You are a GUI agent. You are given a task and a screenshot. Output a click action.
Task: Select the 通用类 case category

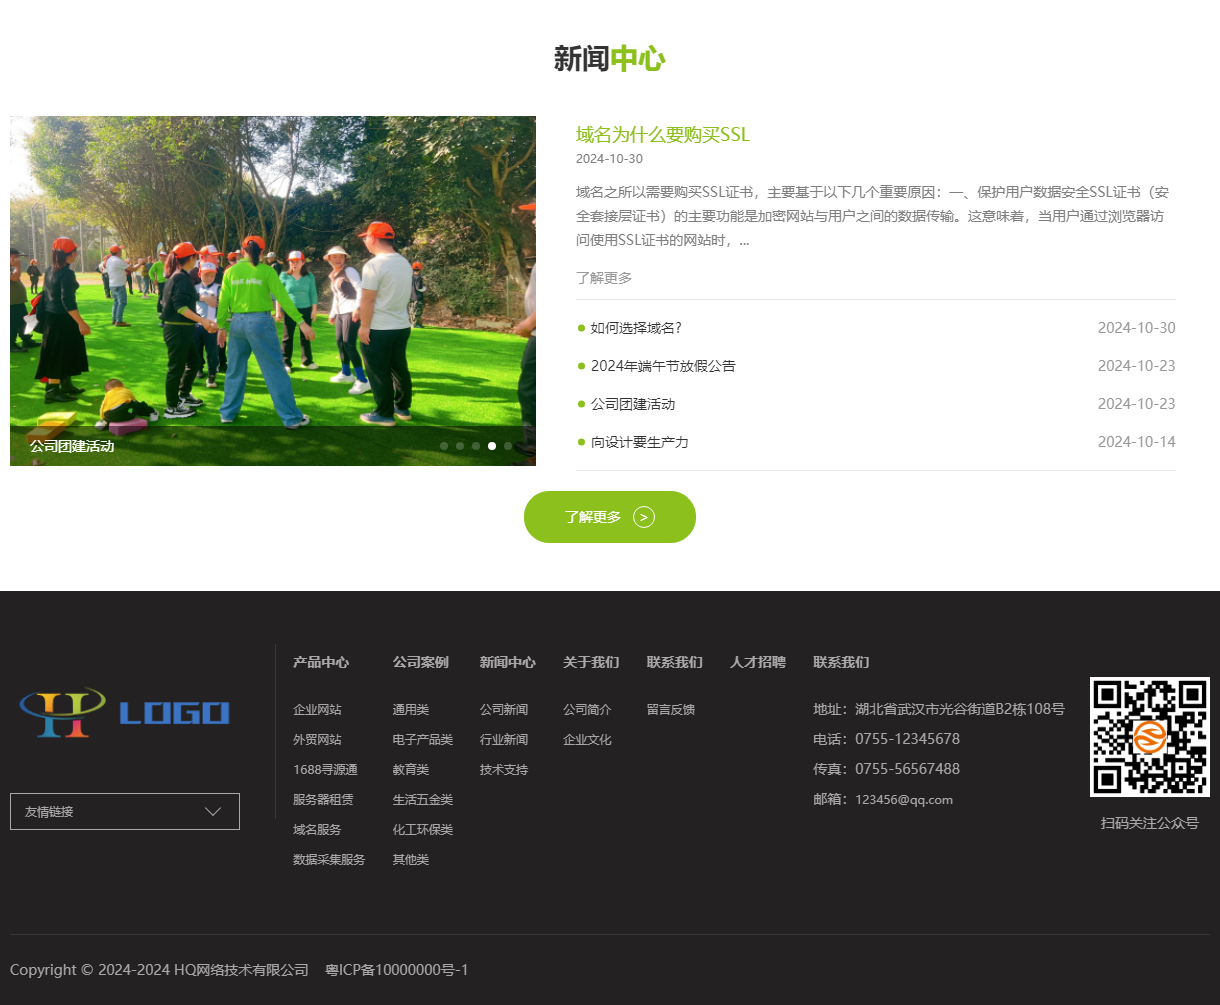coord(411,710)
